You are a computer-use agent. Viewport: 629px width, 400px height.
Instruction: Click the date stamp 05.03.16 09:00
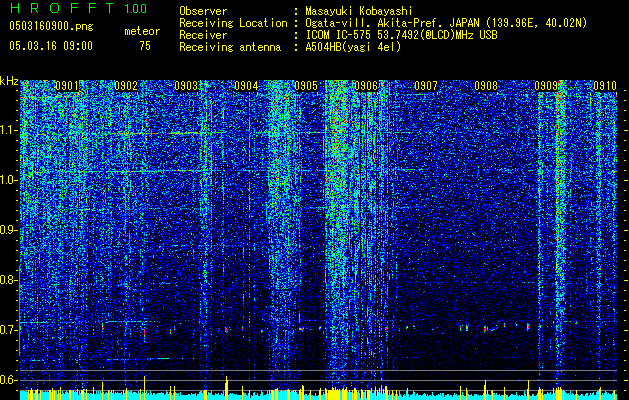[x=51, y=45]
